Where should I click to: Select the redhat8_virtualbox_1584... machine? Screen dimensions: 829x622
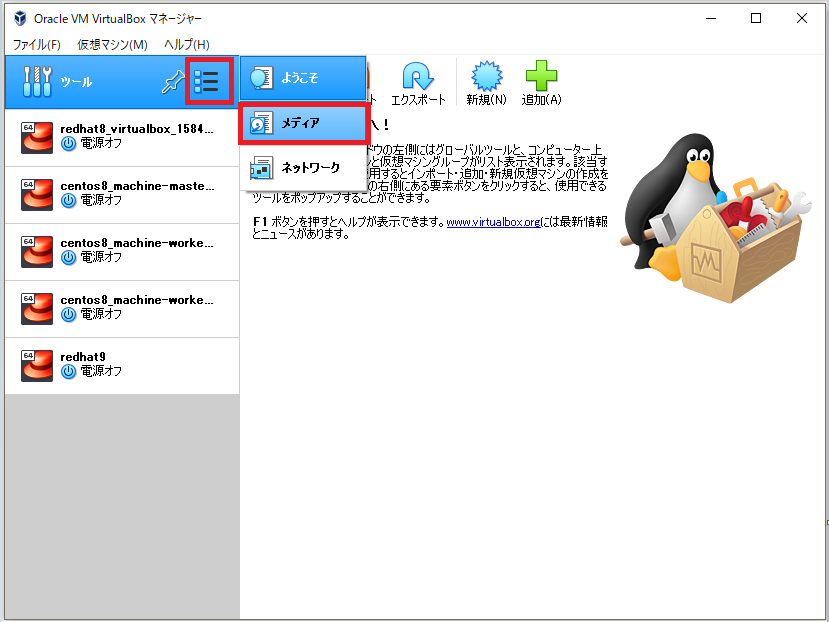click(122, 138)
